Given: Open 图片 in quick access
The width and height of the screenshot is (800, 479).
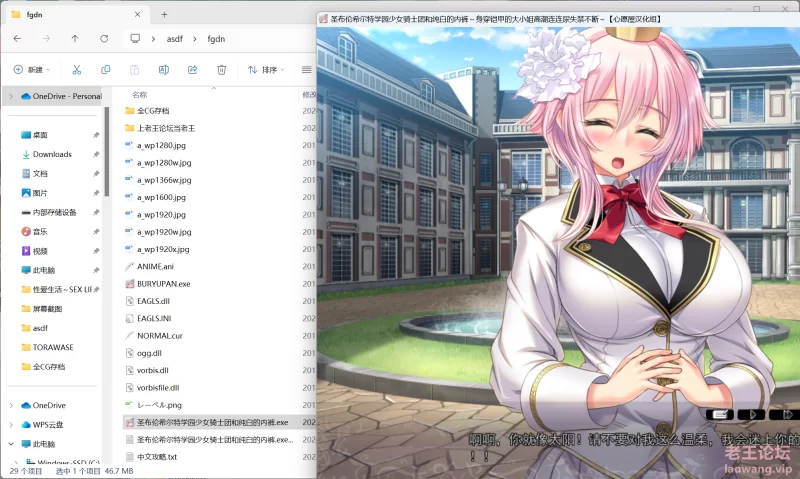Looking at the screenshot, I should 40,193.
